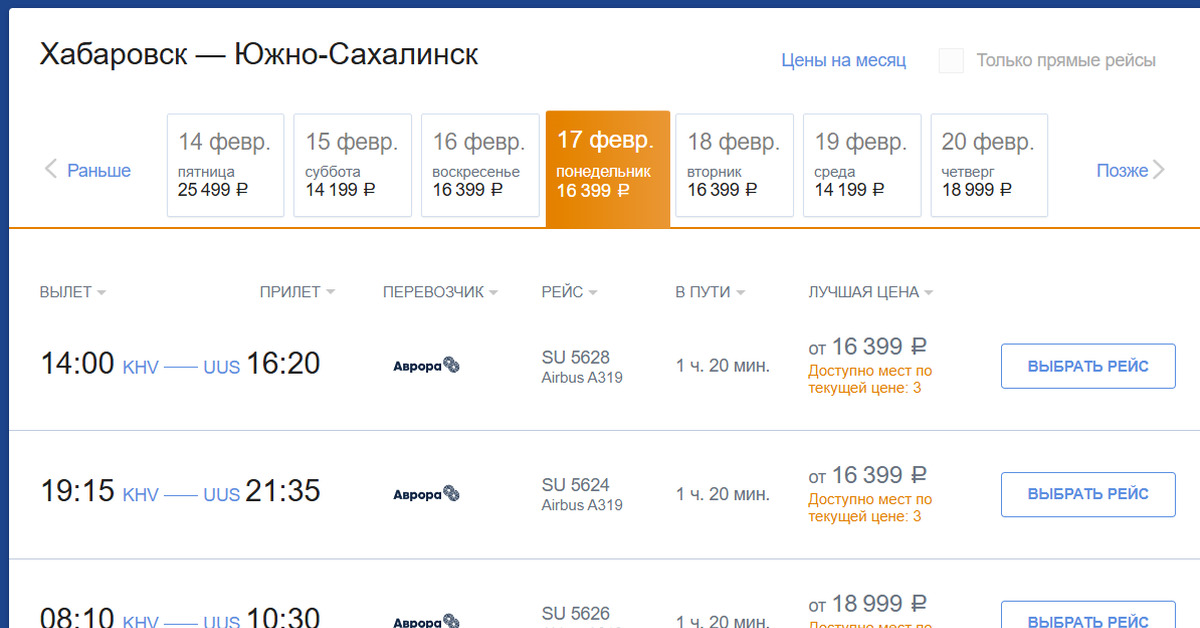Click the active 17 февр. понедельник tab
The height and width of the screenshot is (628, 1200).
607,165
